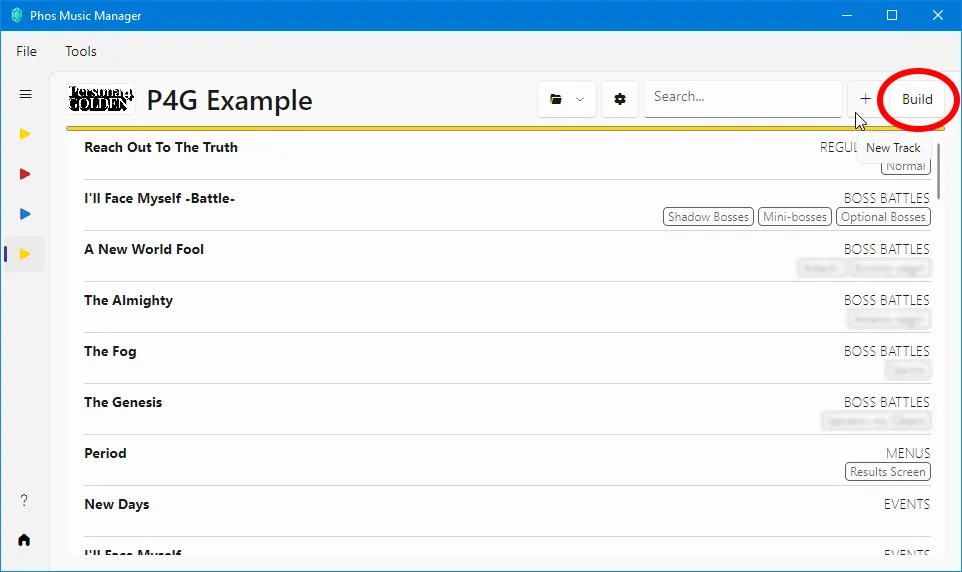Click the P4G Example project title
Image resolution: width=962 pixels, height=572 pixels.
tap(229, 100)
